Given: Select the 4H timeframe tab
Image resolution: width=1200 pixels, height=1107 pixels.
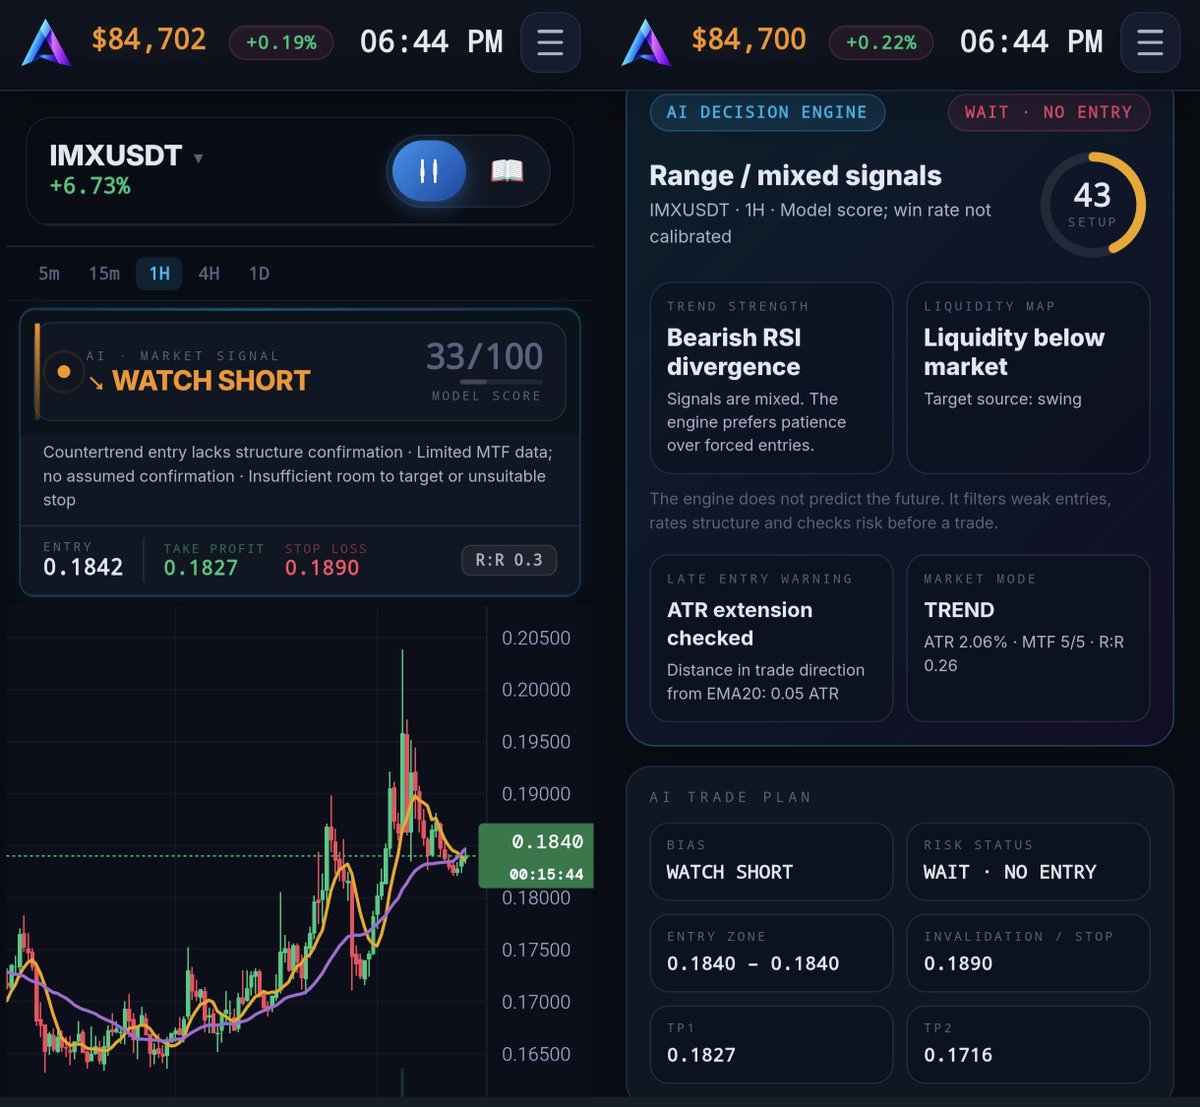Looking at the screenshot, I should [209, 273].
